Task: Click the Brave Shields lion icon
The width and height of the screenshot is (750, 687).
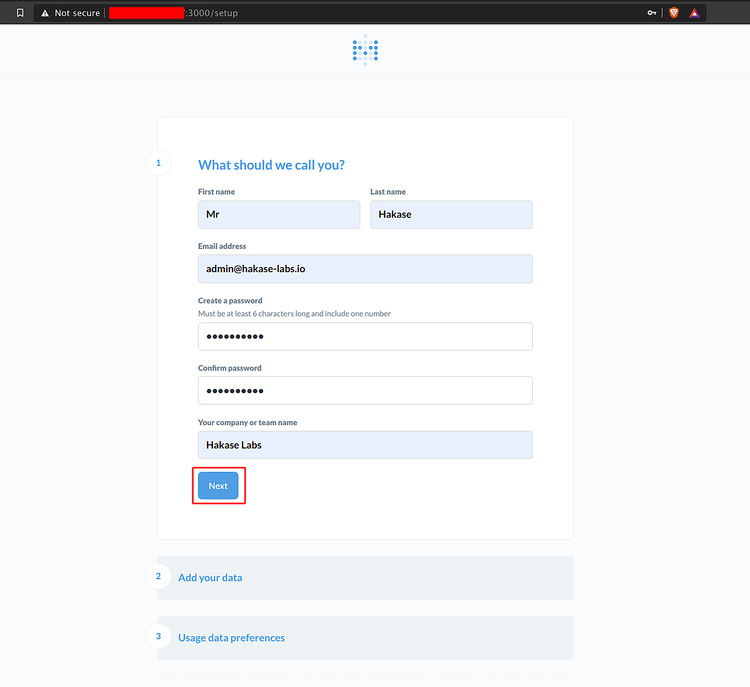Action: (674, 13)
